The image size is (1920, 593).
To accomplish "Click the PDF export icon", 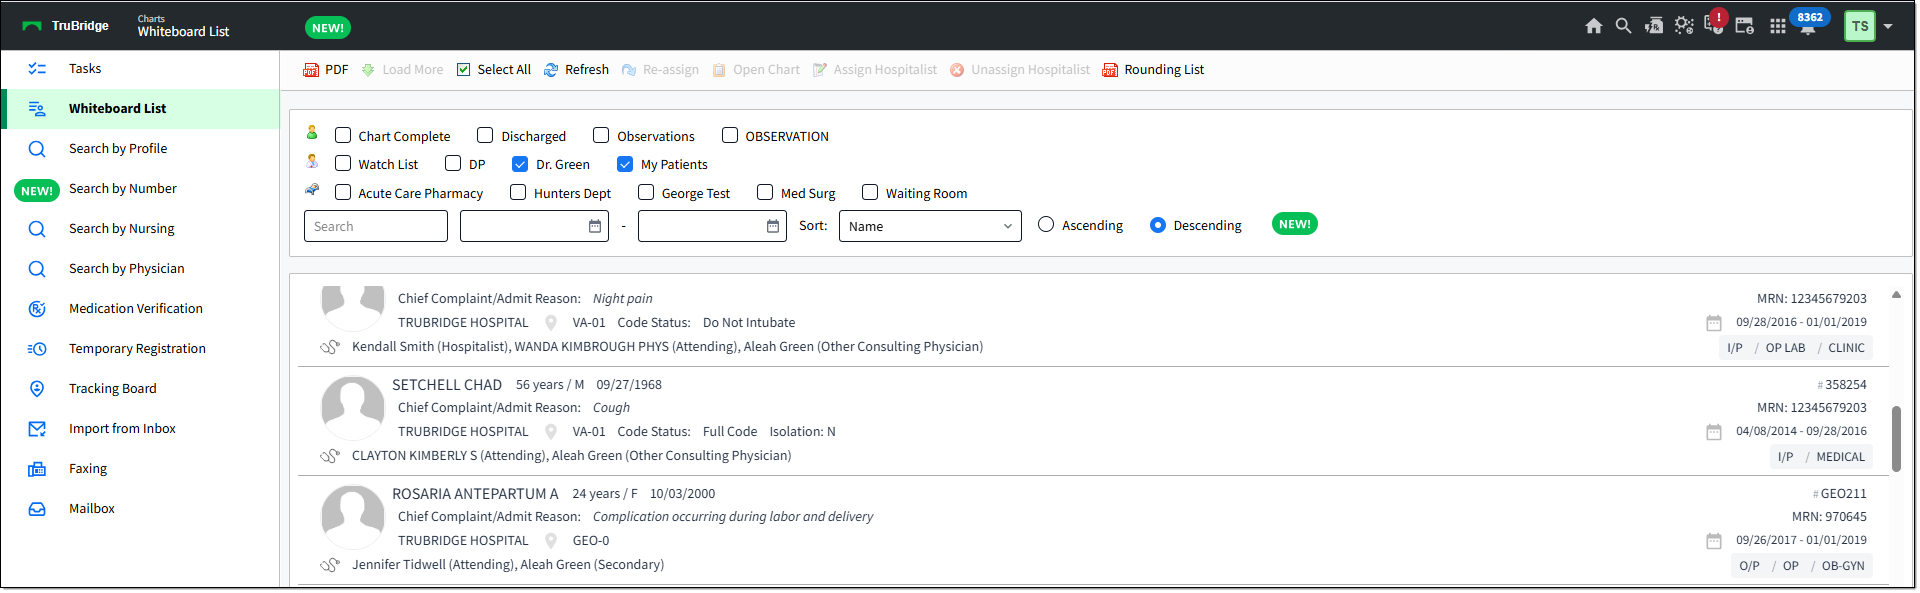I will point(311,70).
